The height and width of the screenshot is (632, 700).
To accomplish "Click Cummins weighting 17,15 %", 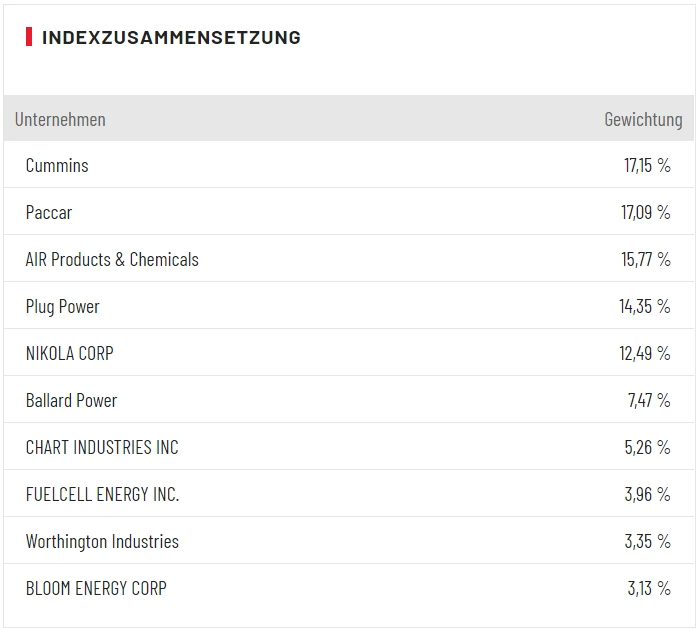I will pos(647,165).
